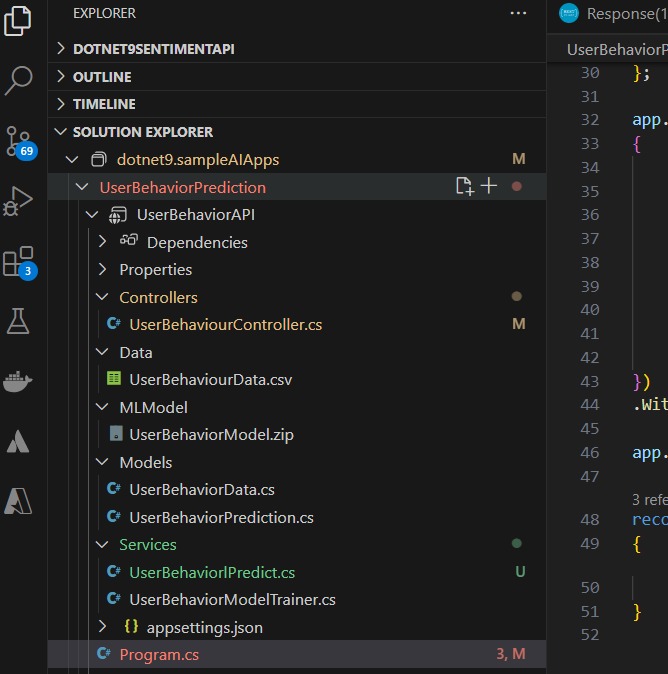The height and width of the screenshot is (674, 668).
Task: Expand the Properties folder chevron
Action: [x=102, y=269]
